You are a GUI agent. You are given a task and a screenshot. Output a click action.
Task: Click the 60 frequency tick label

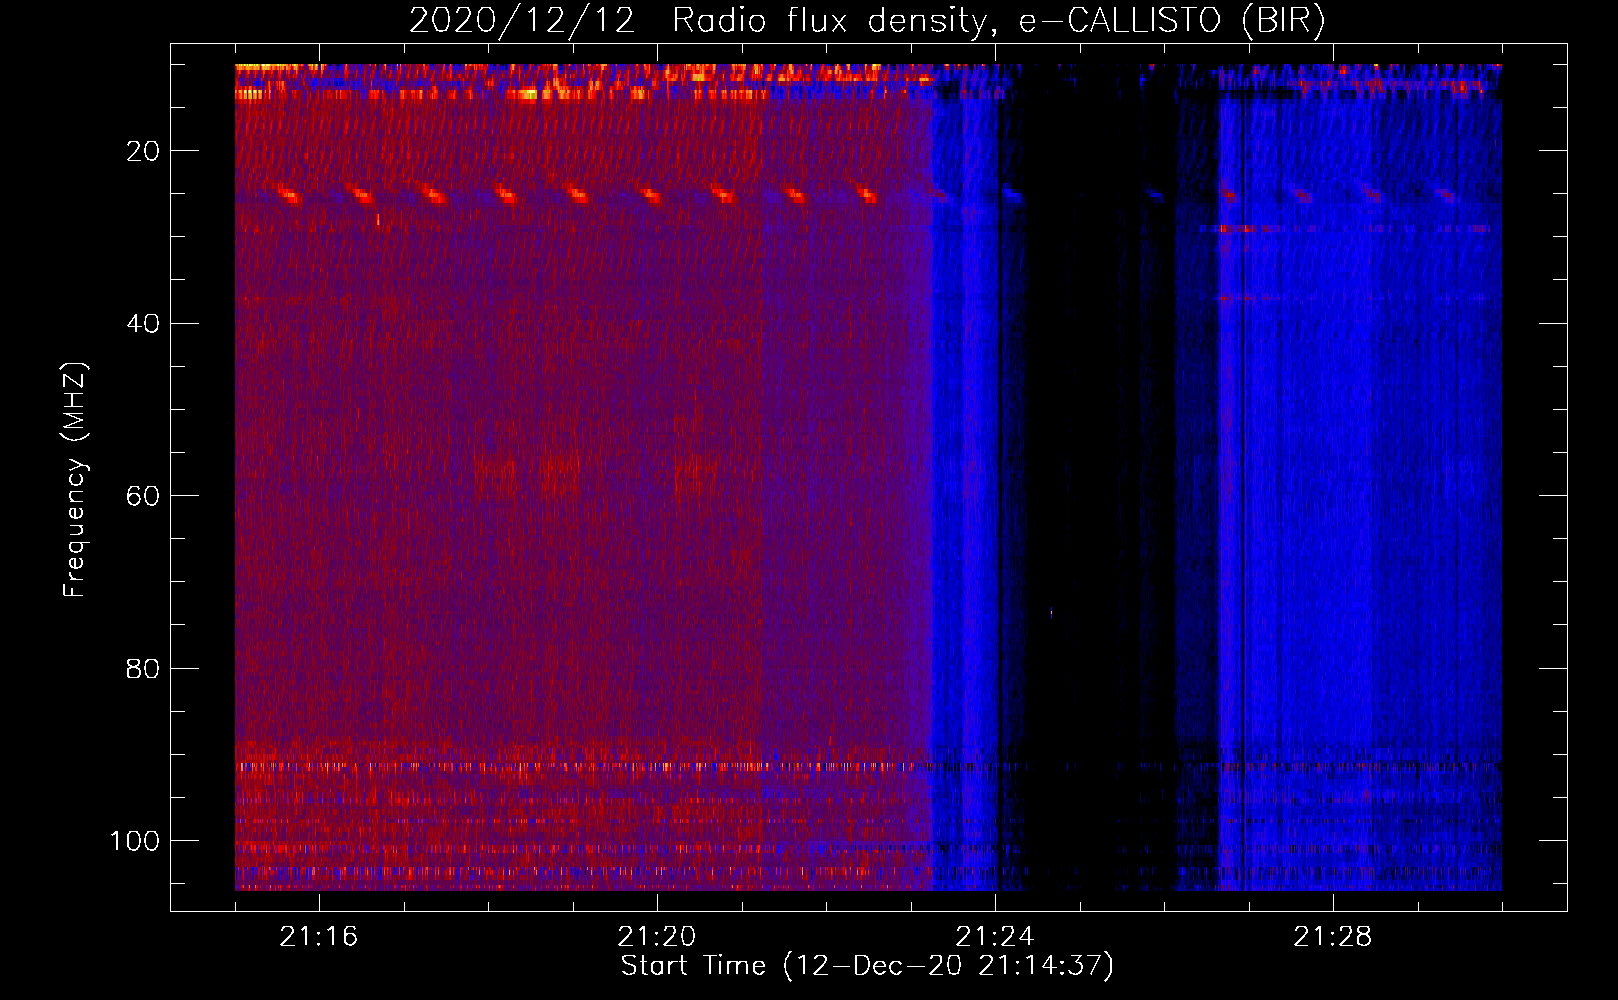click(143, 496)
